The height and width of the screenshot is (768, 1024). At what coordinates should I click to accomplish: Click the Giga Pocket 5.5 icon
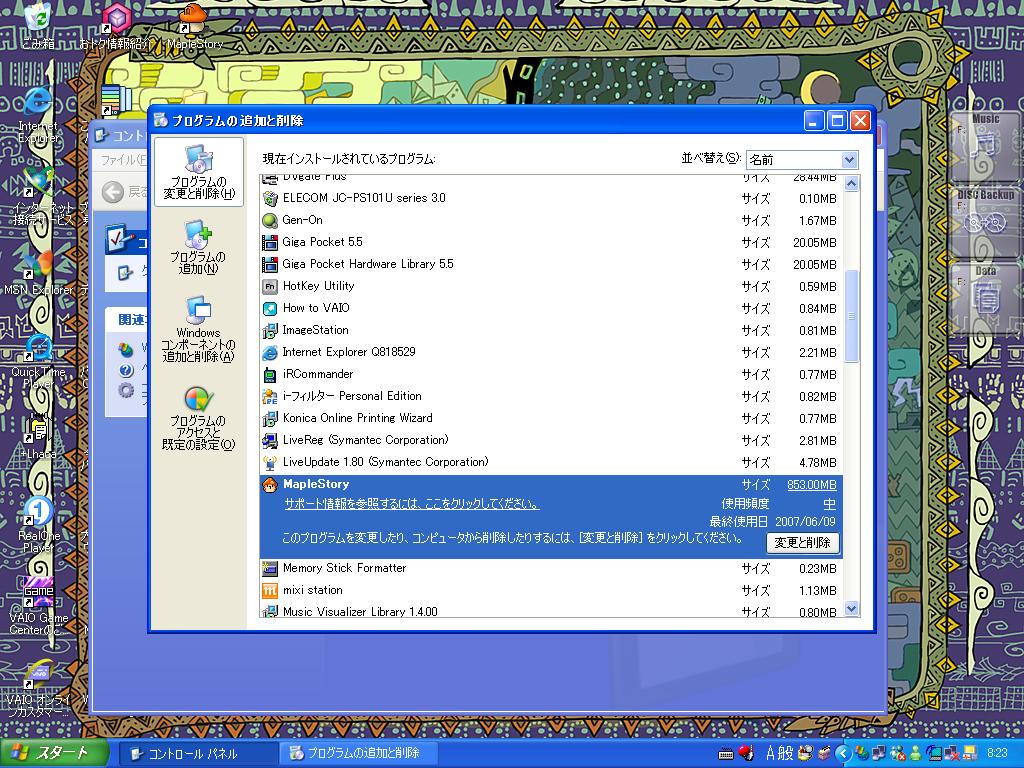tap(270, 242)
